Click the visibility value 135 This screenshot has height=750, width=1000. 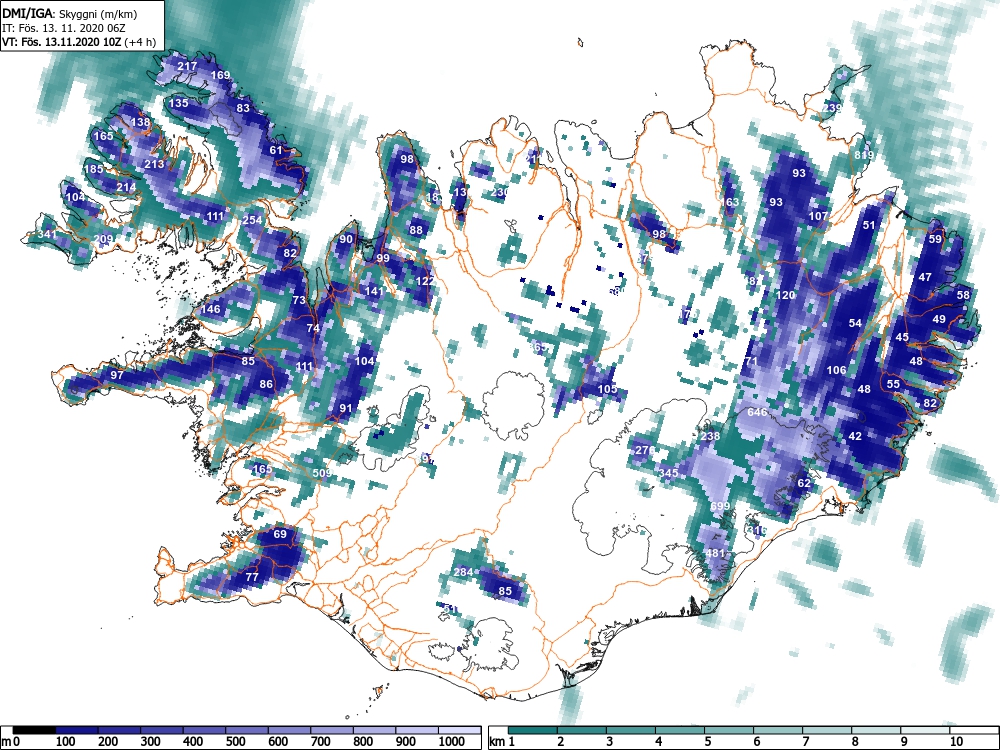[179, 103]
